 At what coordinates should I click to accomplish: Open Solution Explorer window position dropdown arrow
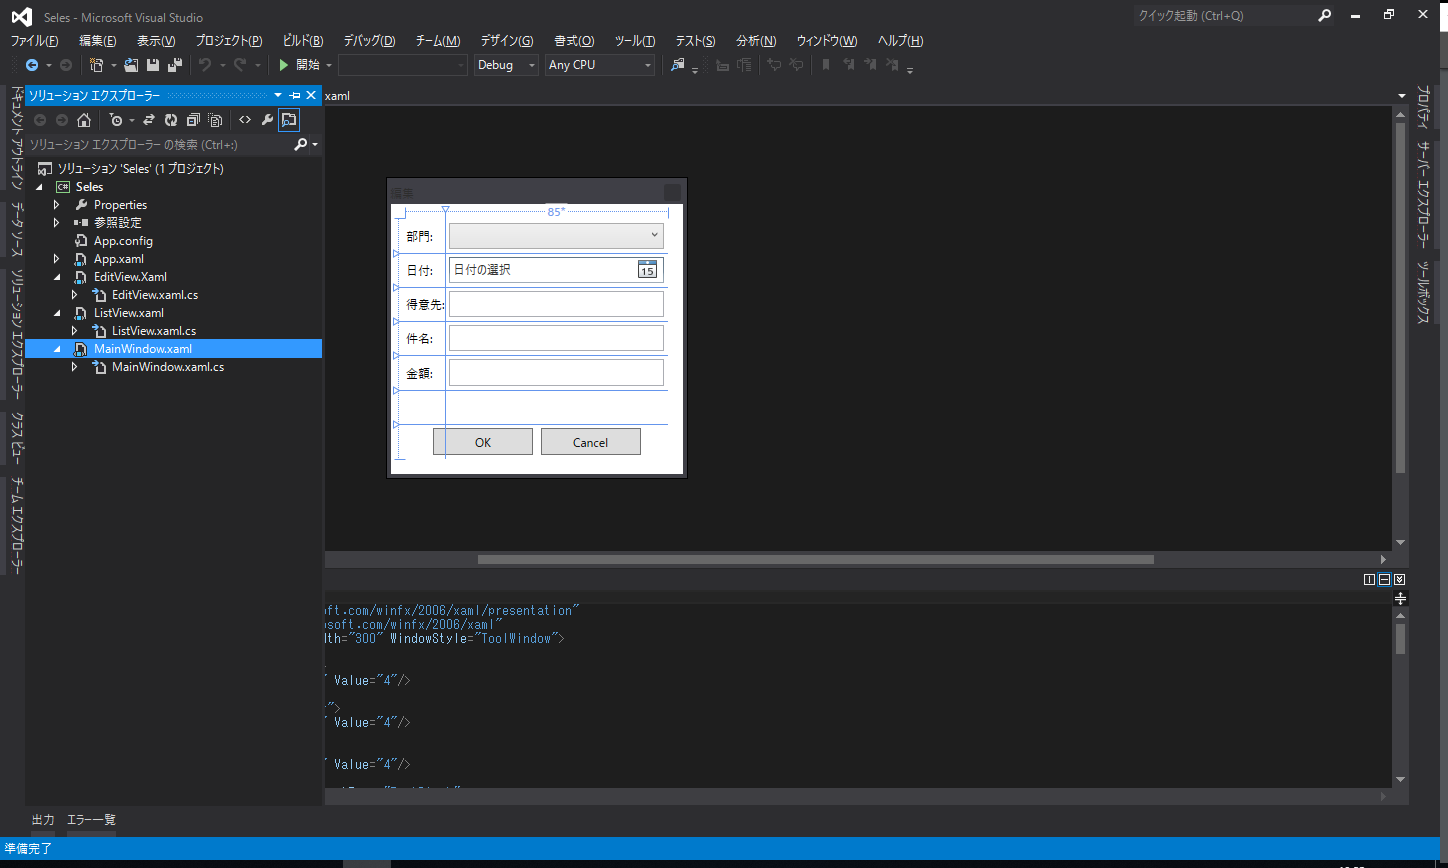click(278, 95)
